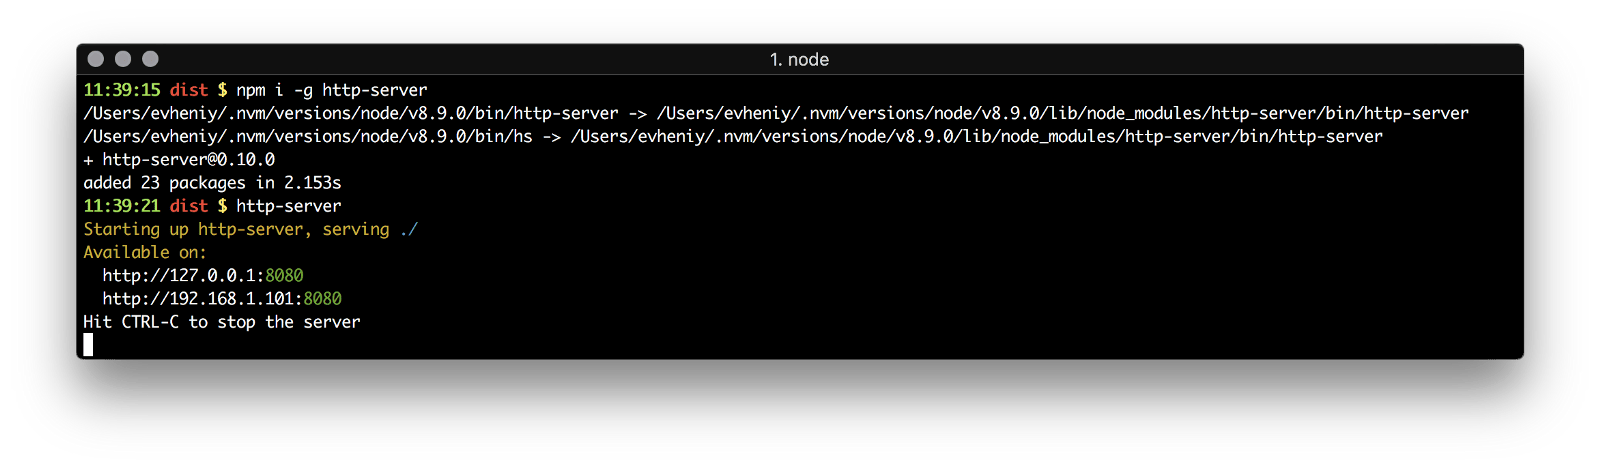
Task: Click the white terminal cursor block
Action: coord(88,345)
